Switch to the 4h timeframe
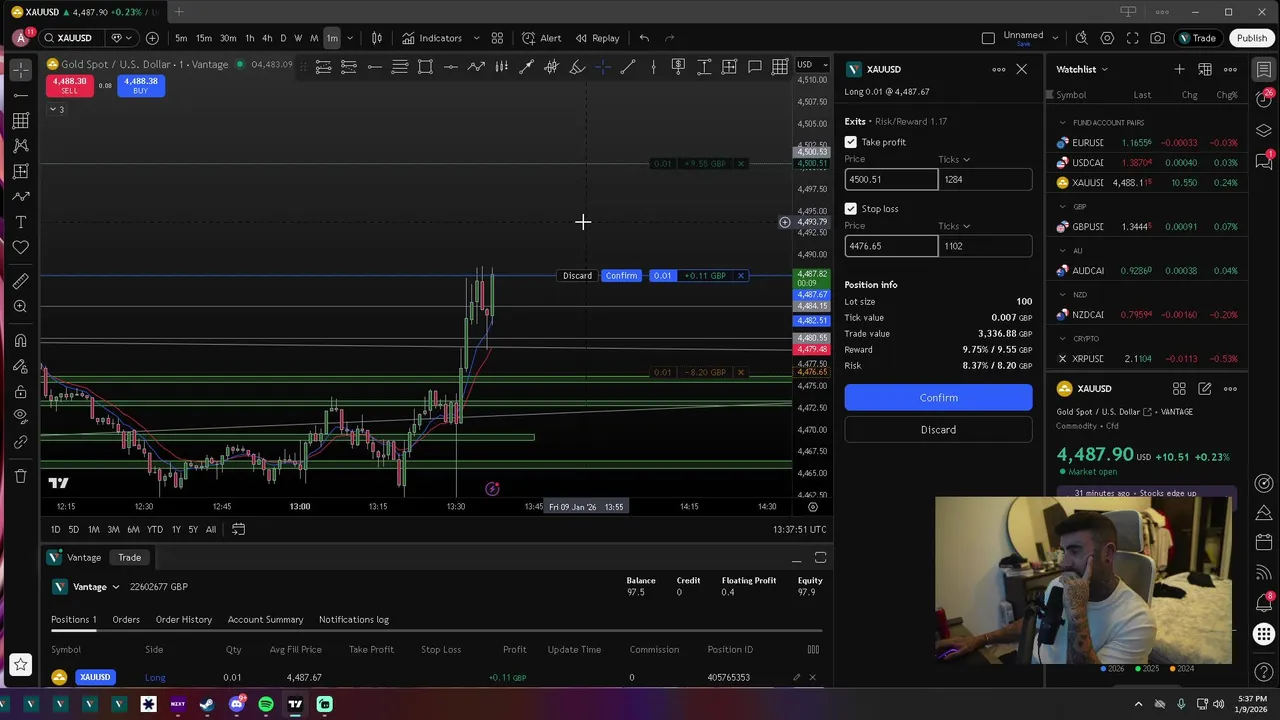 point(267,38)
